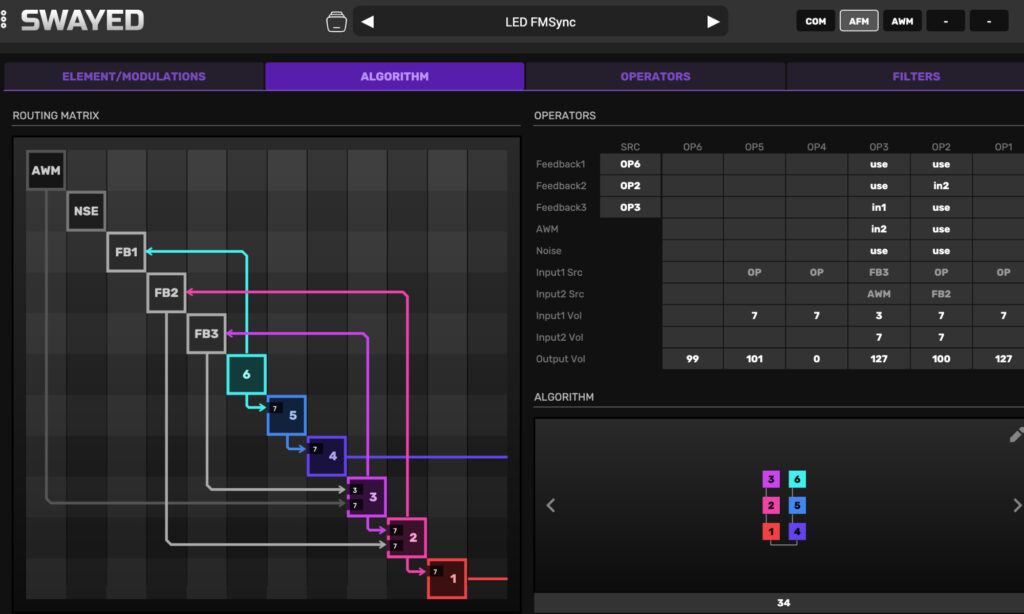The height and width of the screenshot is (614, 1024).
Task: Open the preset library jar icon
Action: 336,21
